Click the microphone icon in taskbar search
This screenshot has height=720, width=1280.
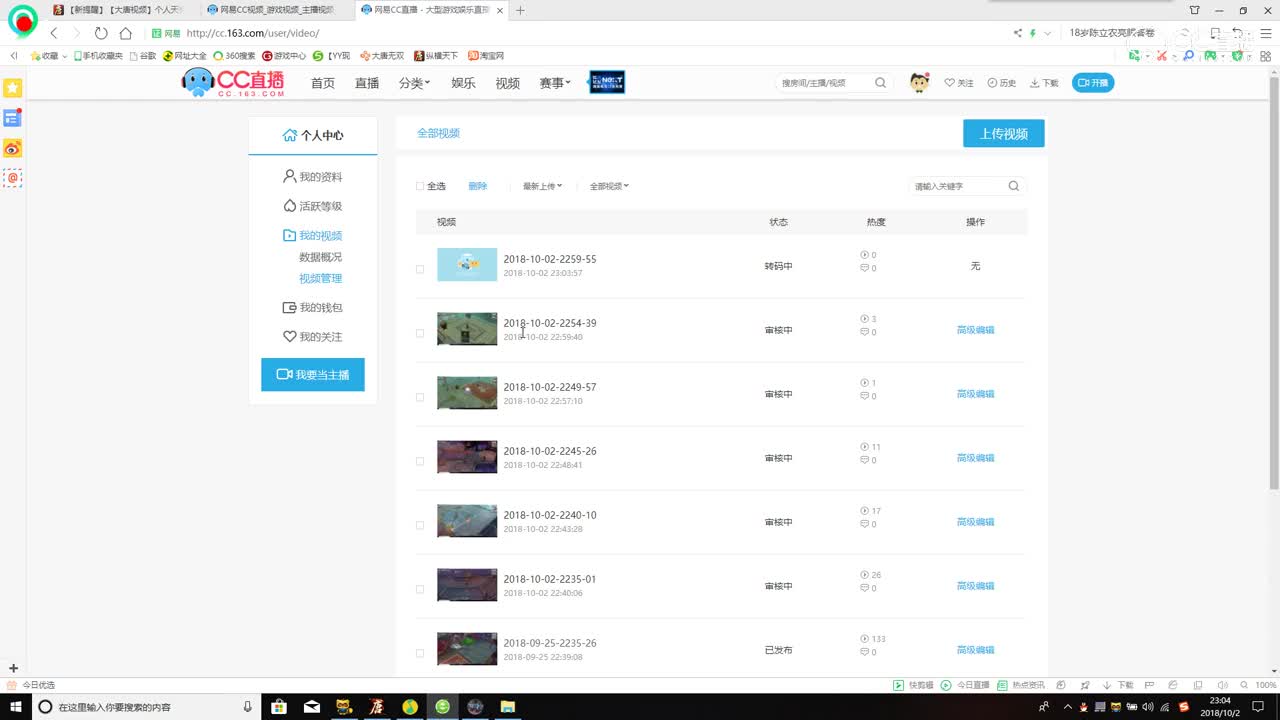[247, 707]
